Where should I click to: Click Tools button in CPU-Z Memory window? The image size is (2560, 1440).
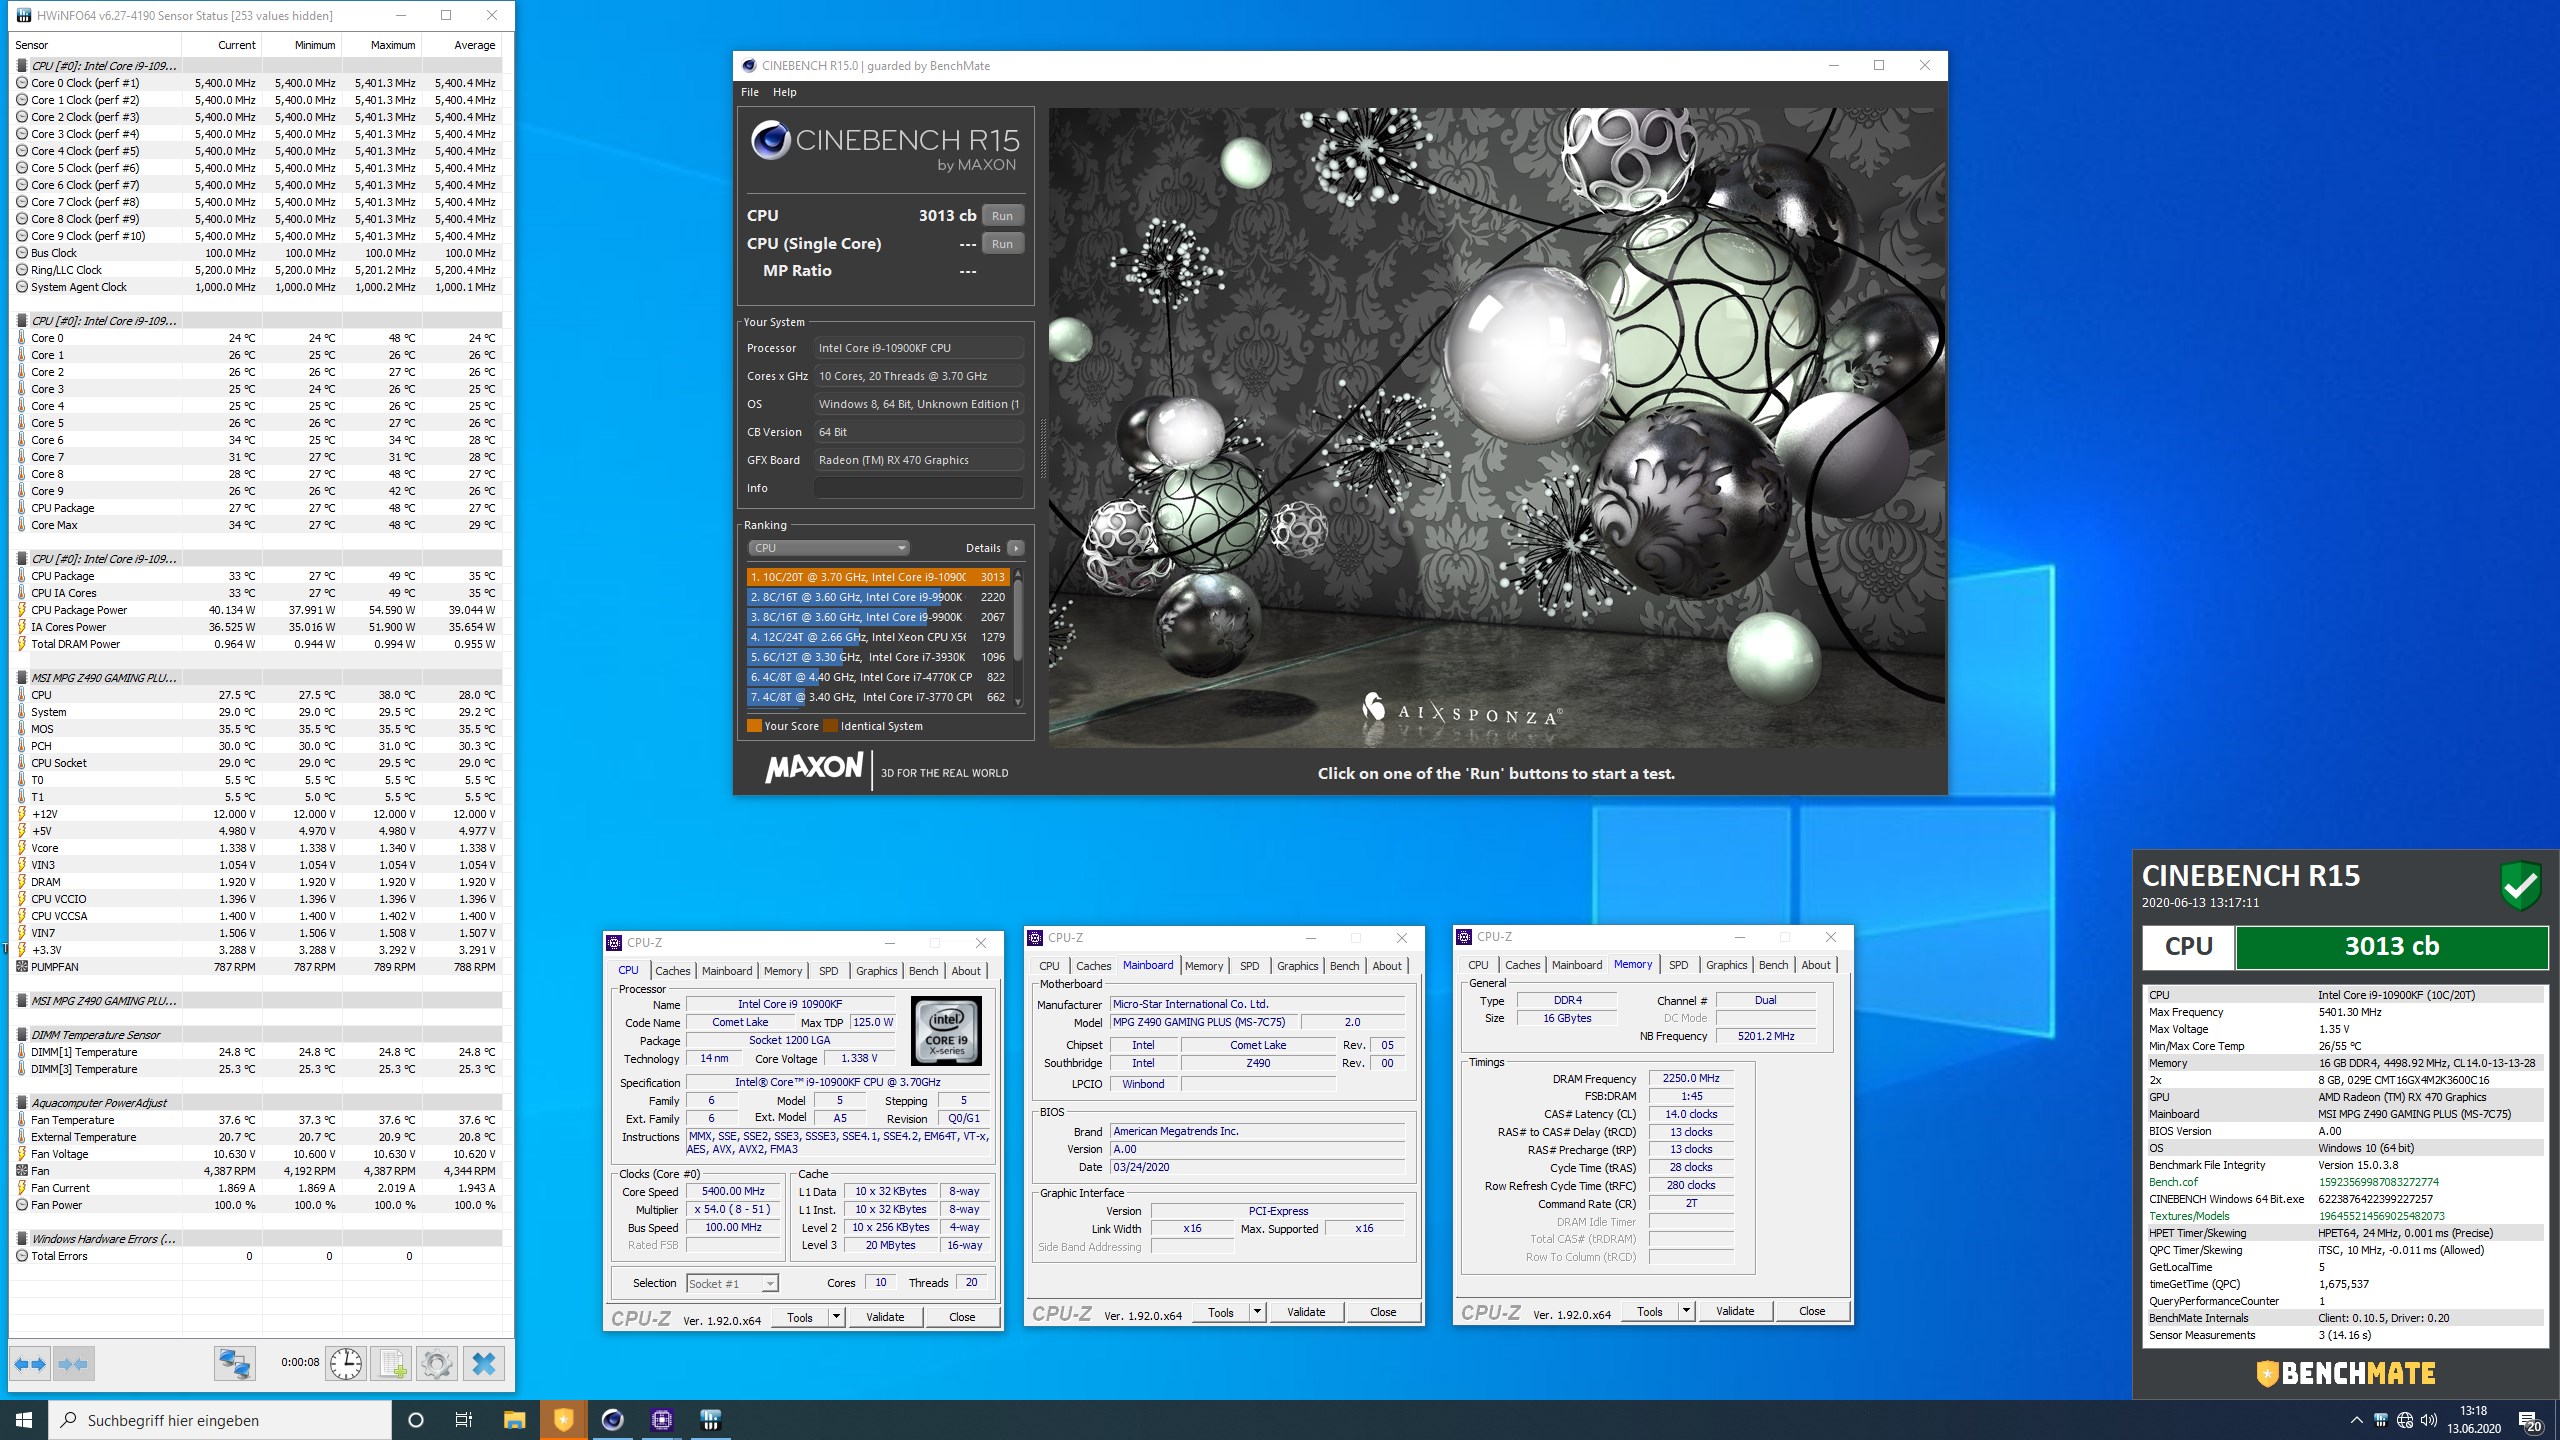1650,1311
